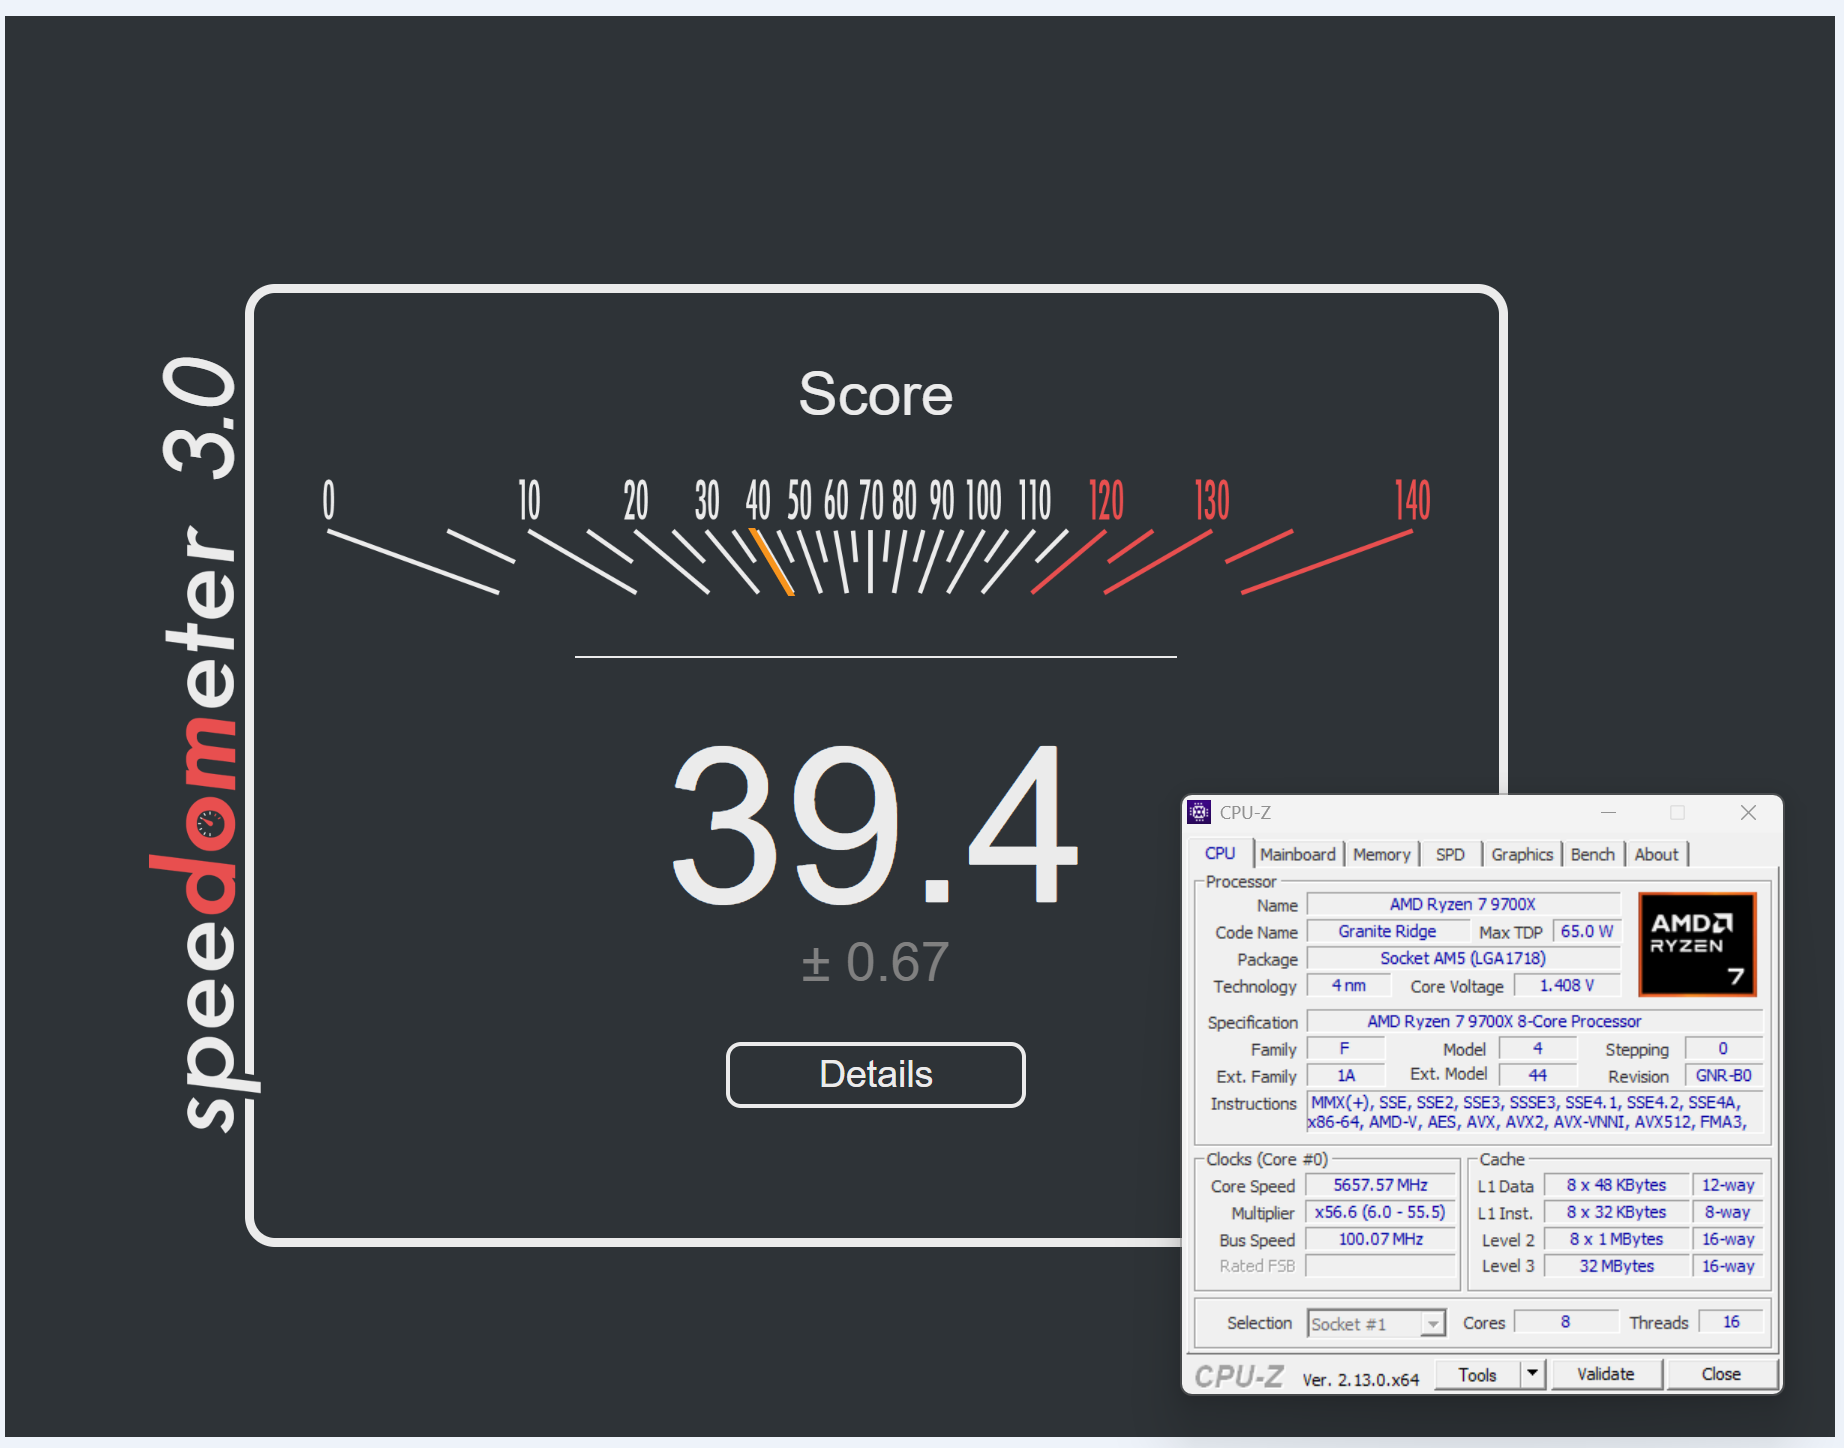Close the CPU-Z window with the X

click(1748, 813)
